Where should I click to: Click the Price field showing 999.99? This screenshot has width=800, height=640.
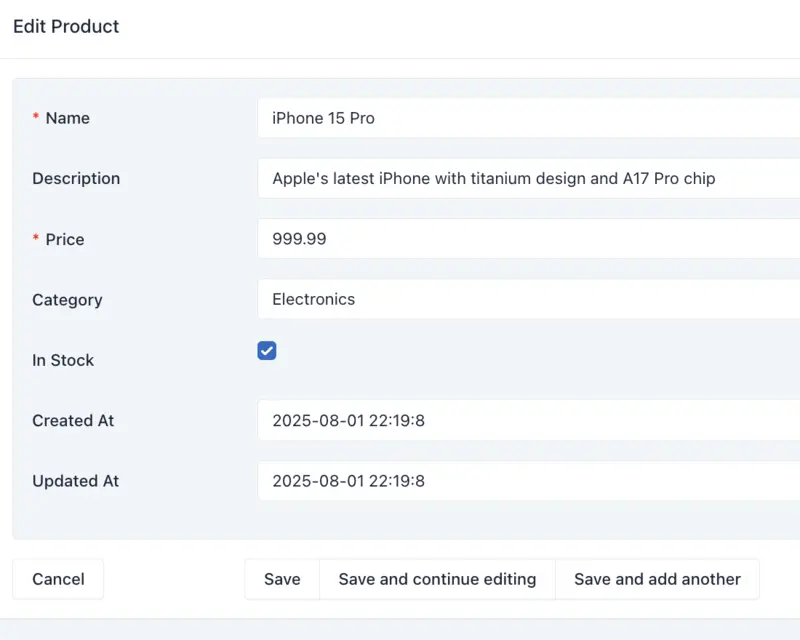coord(529,238)
